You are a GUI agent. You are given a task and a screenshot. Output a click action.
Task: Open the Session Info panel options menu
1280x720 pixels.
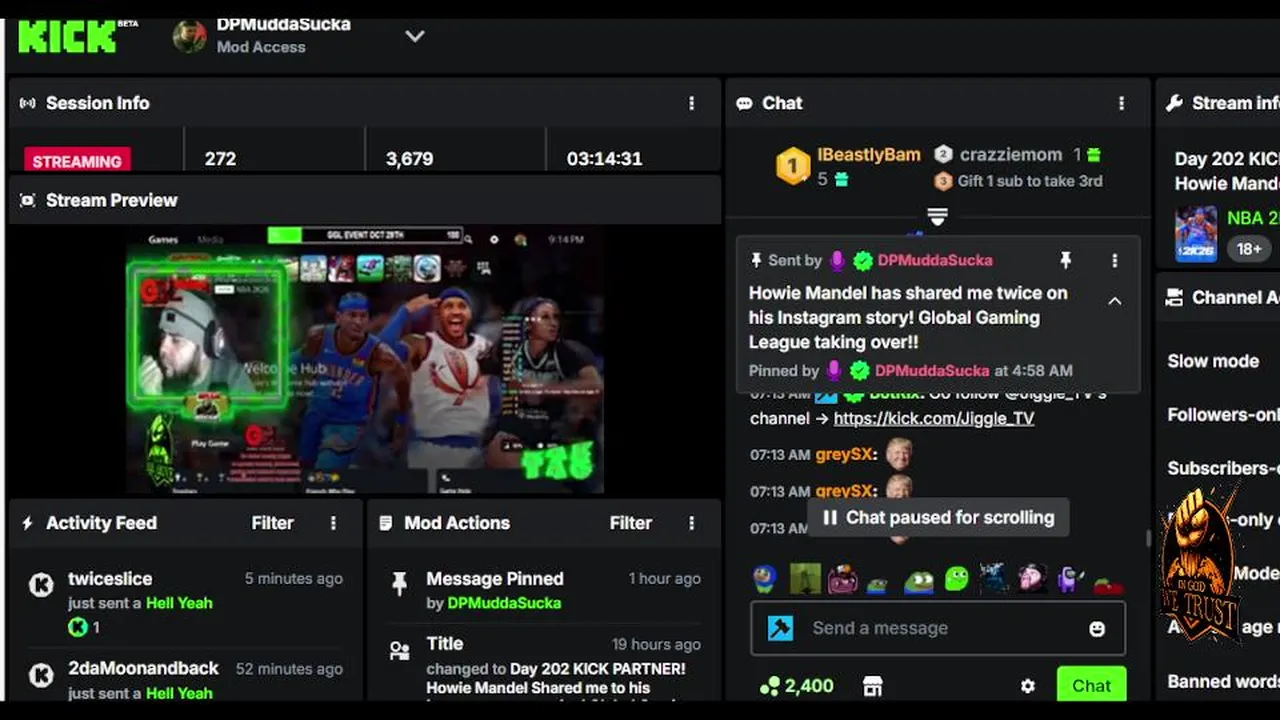click(x=691, y=103)
